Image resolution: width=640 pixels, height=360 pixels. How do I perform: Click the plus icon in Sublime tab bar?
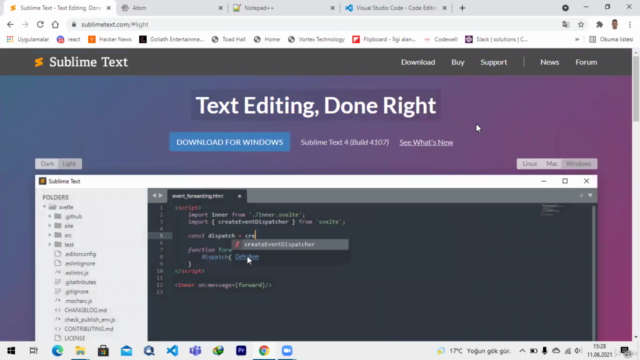(581, 196)
